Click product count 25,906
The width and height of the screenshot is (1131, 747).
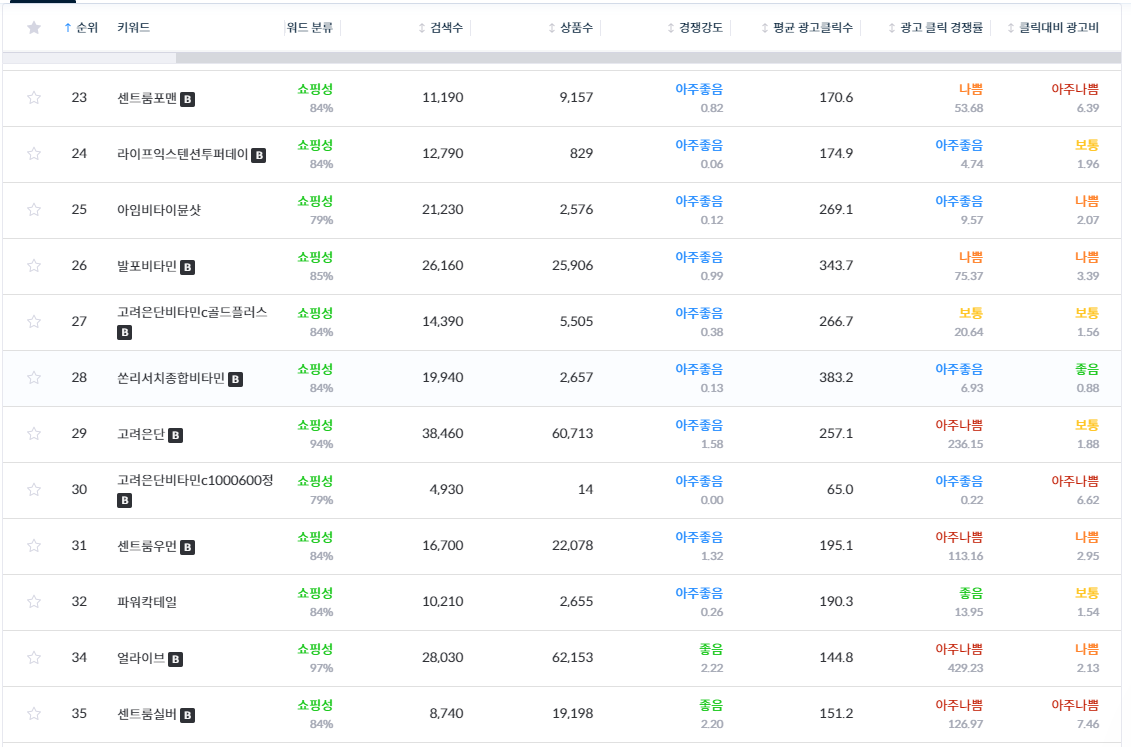(x=573, y=265)
